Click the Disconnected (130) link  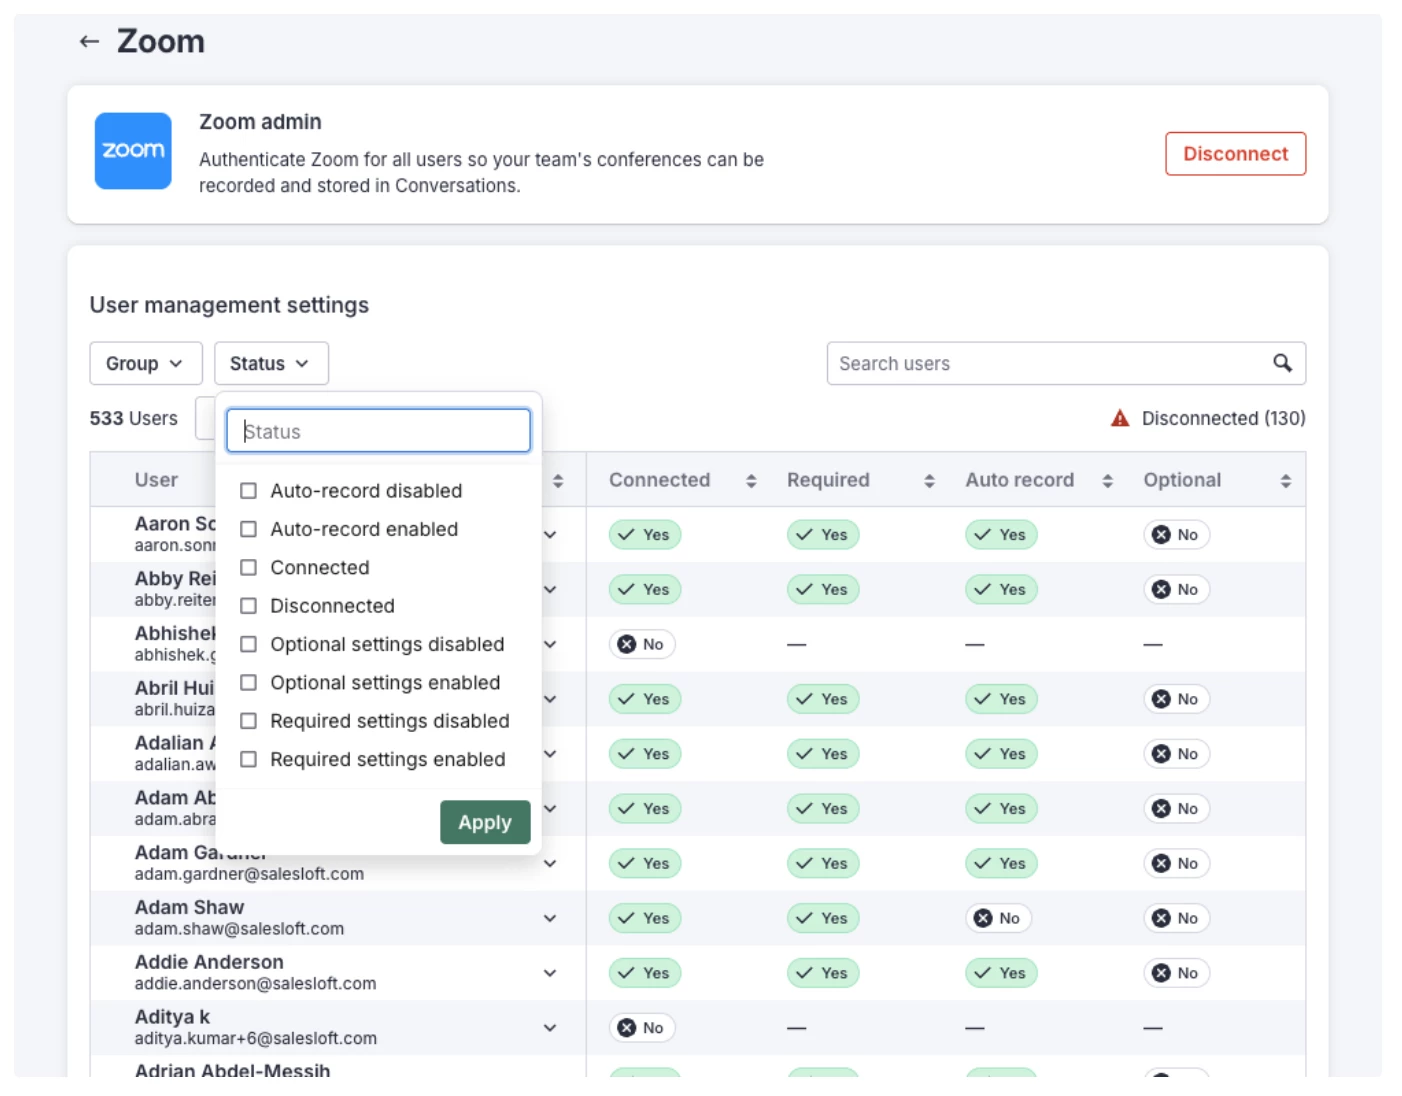(1223, 418)
